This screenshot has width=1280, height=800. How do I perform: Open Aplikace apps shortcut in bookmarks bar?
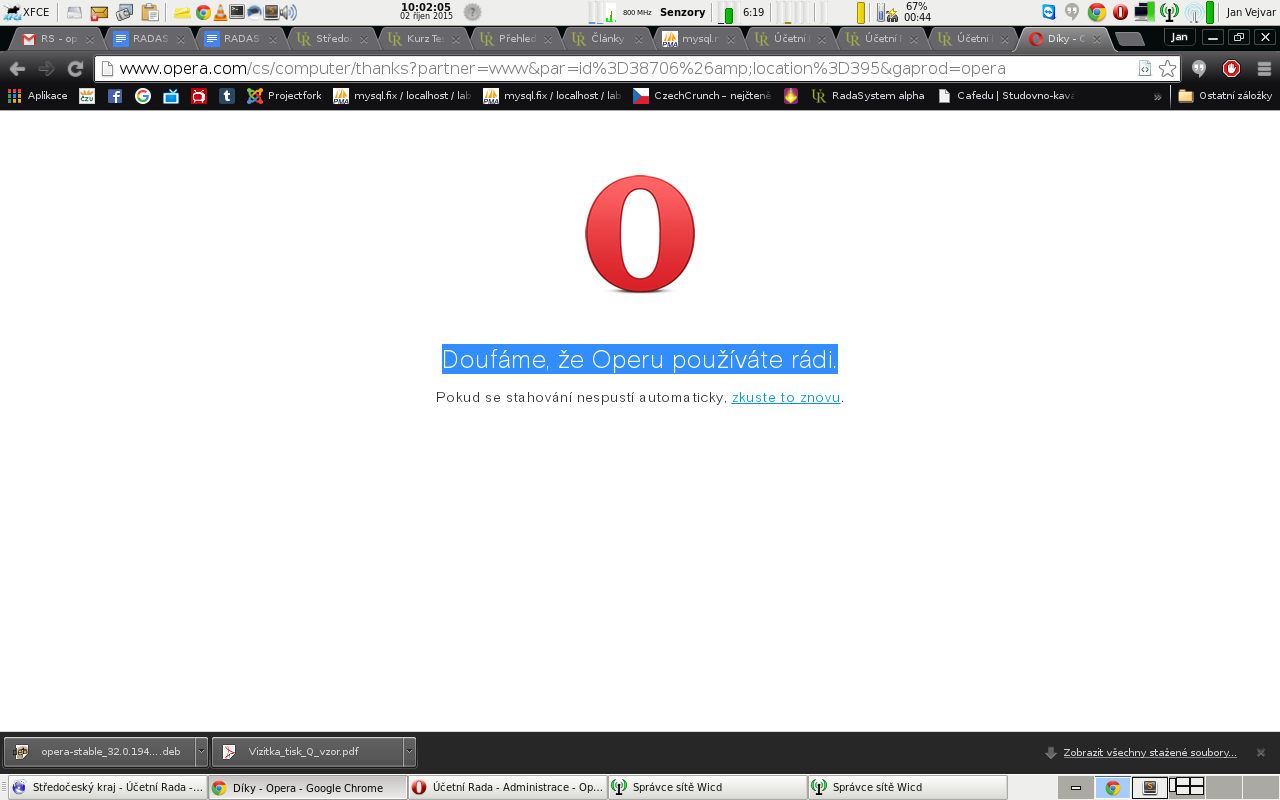(x=38, y=96)
